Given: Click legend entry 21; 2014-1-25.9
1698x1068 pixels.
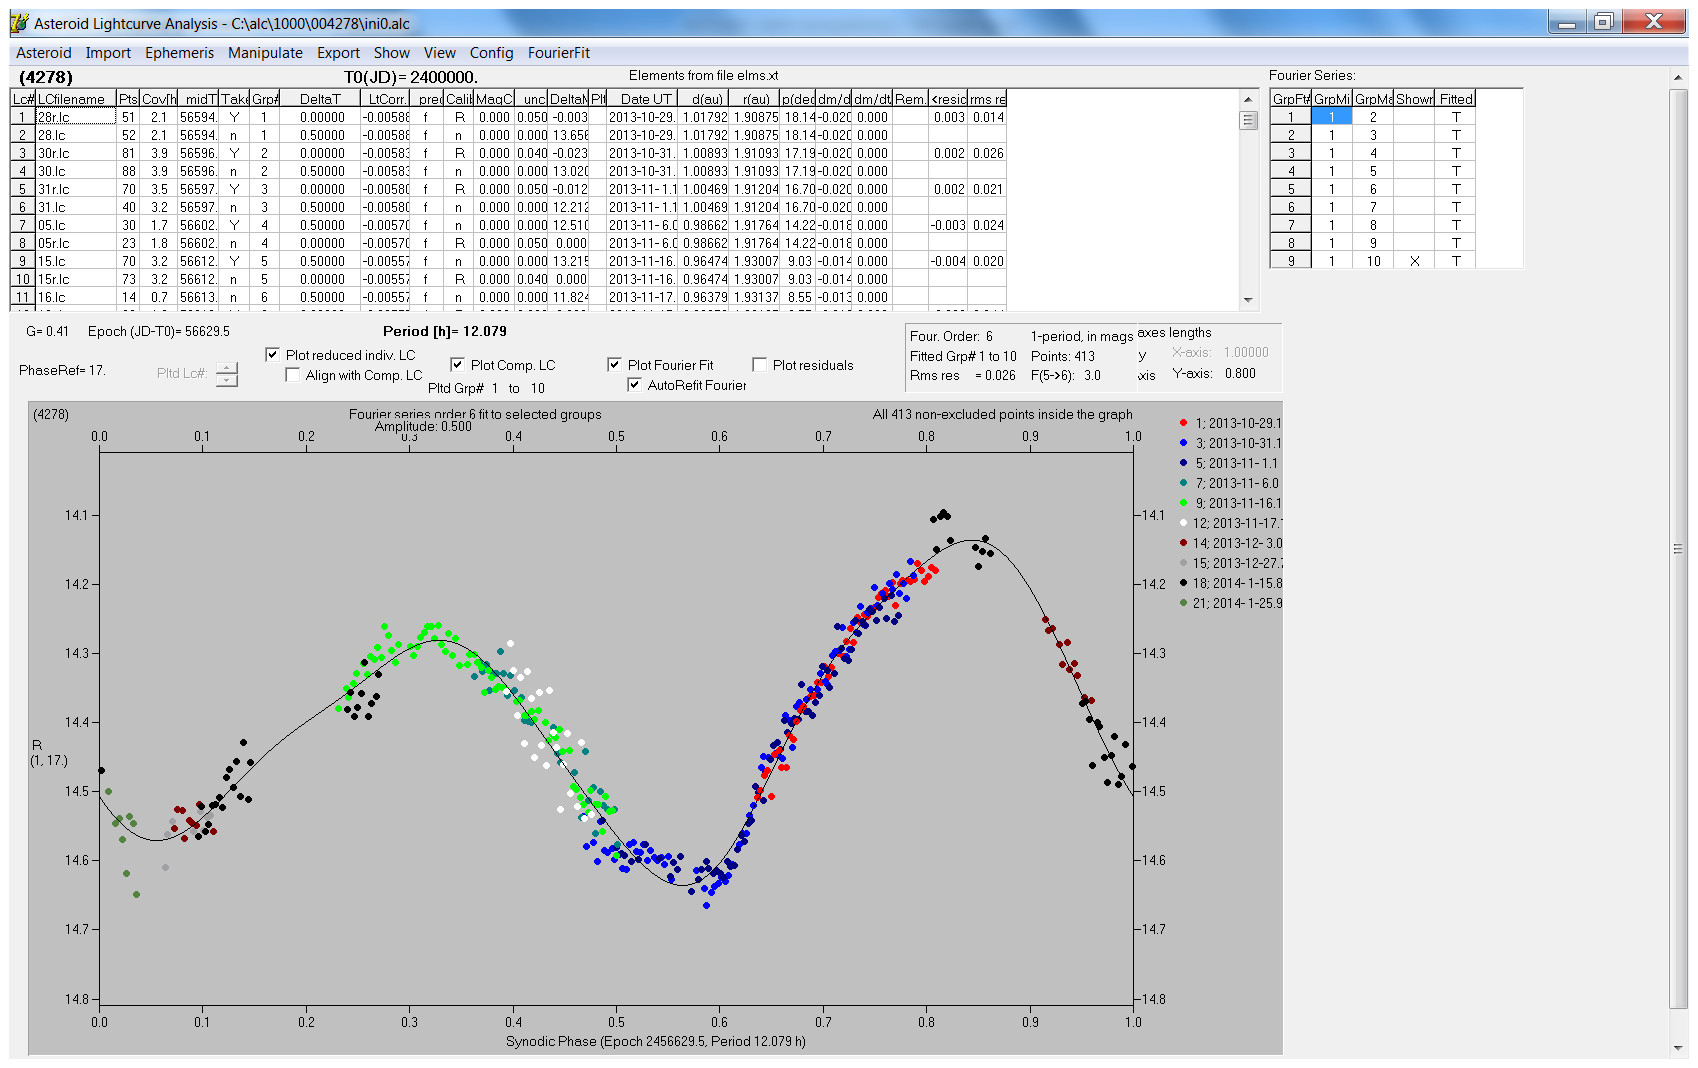Looking at the screenshot, I should tap(1229, 603).
